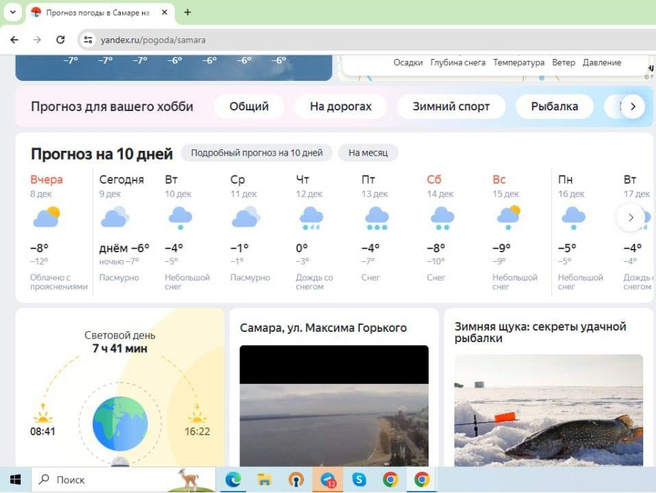Open Вчера 8 дек forecast

(x=59, y=232)
